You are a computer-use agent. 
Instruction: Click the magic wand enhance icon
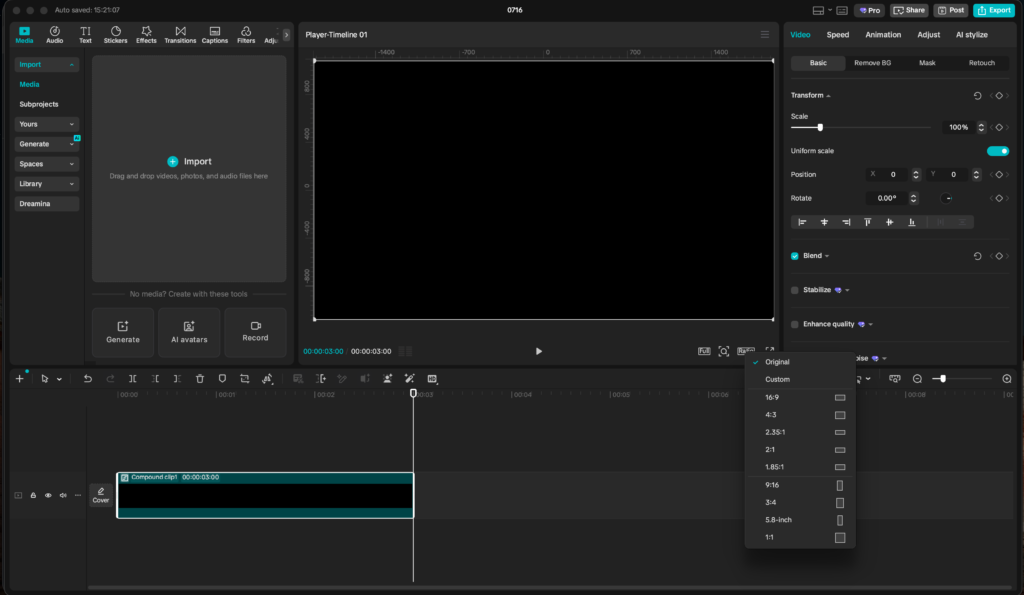409,379
